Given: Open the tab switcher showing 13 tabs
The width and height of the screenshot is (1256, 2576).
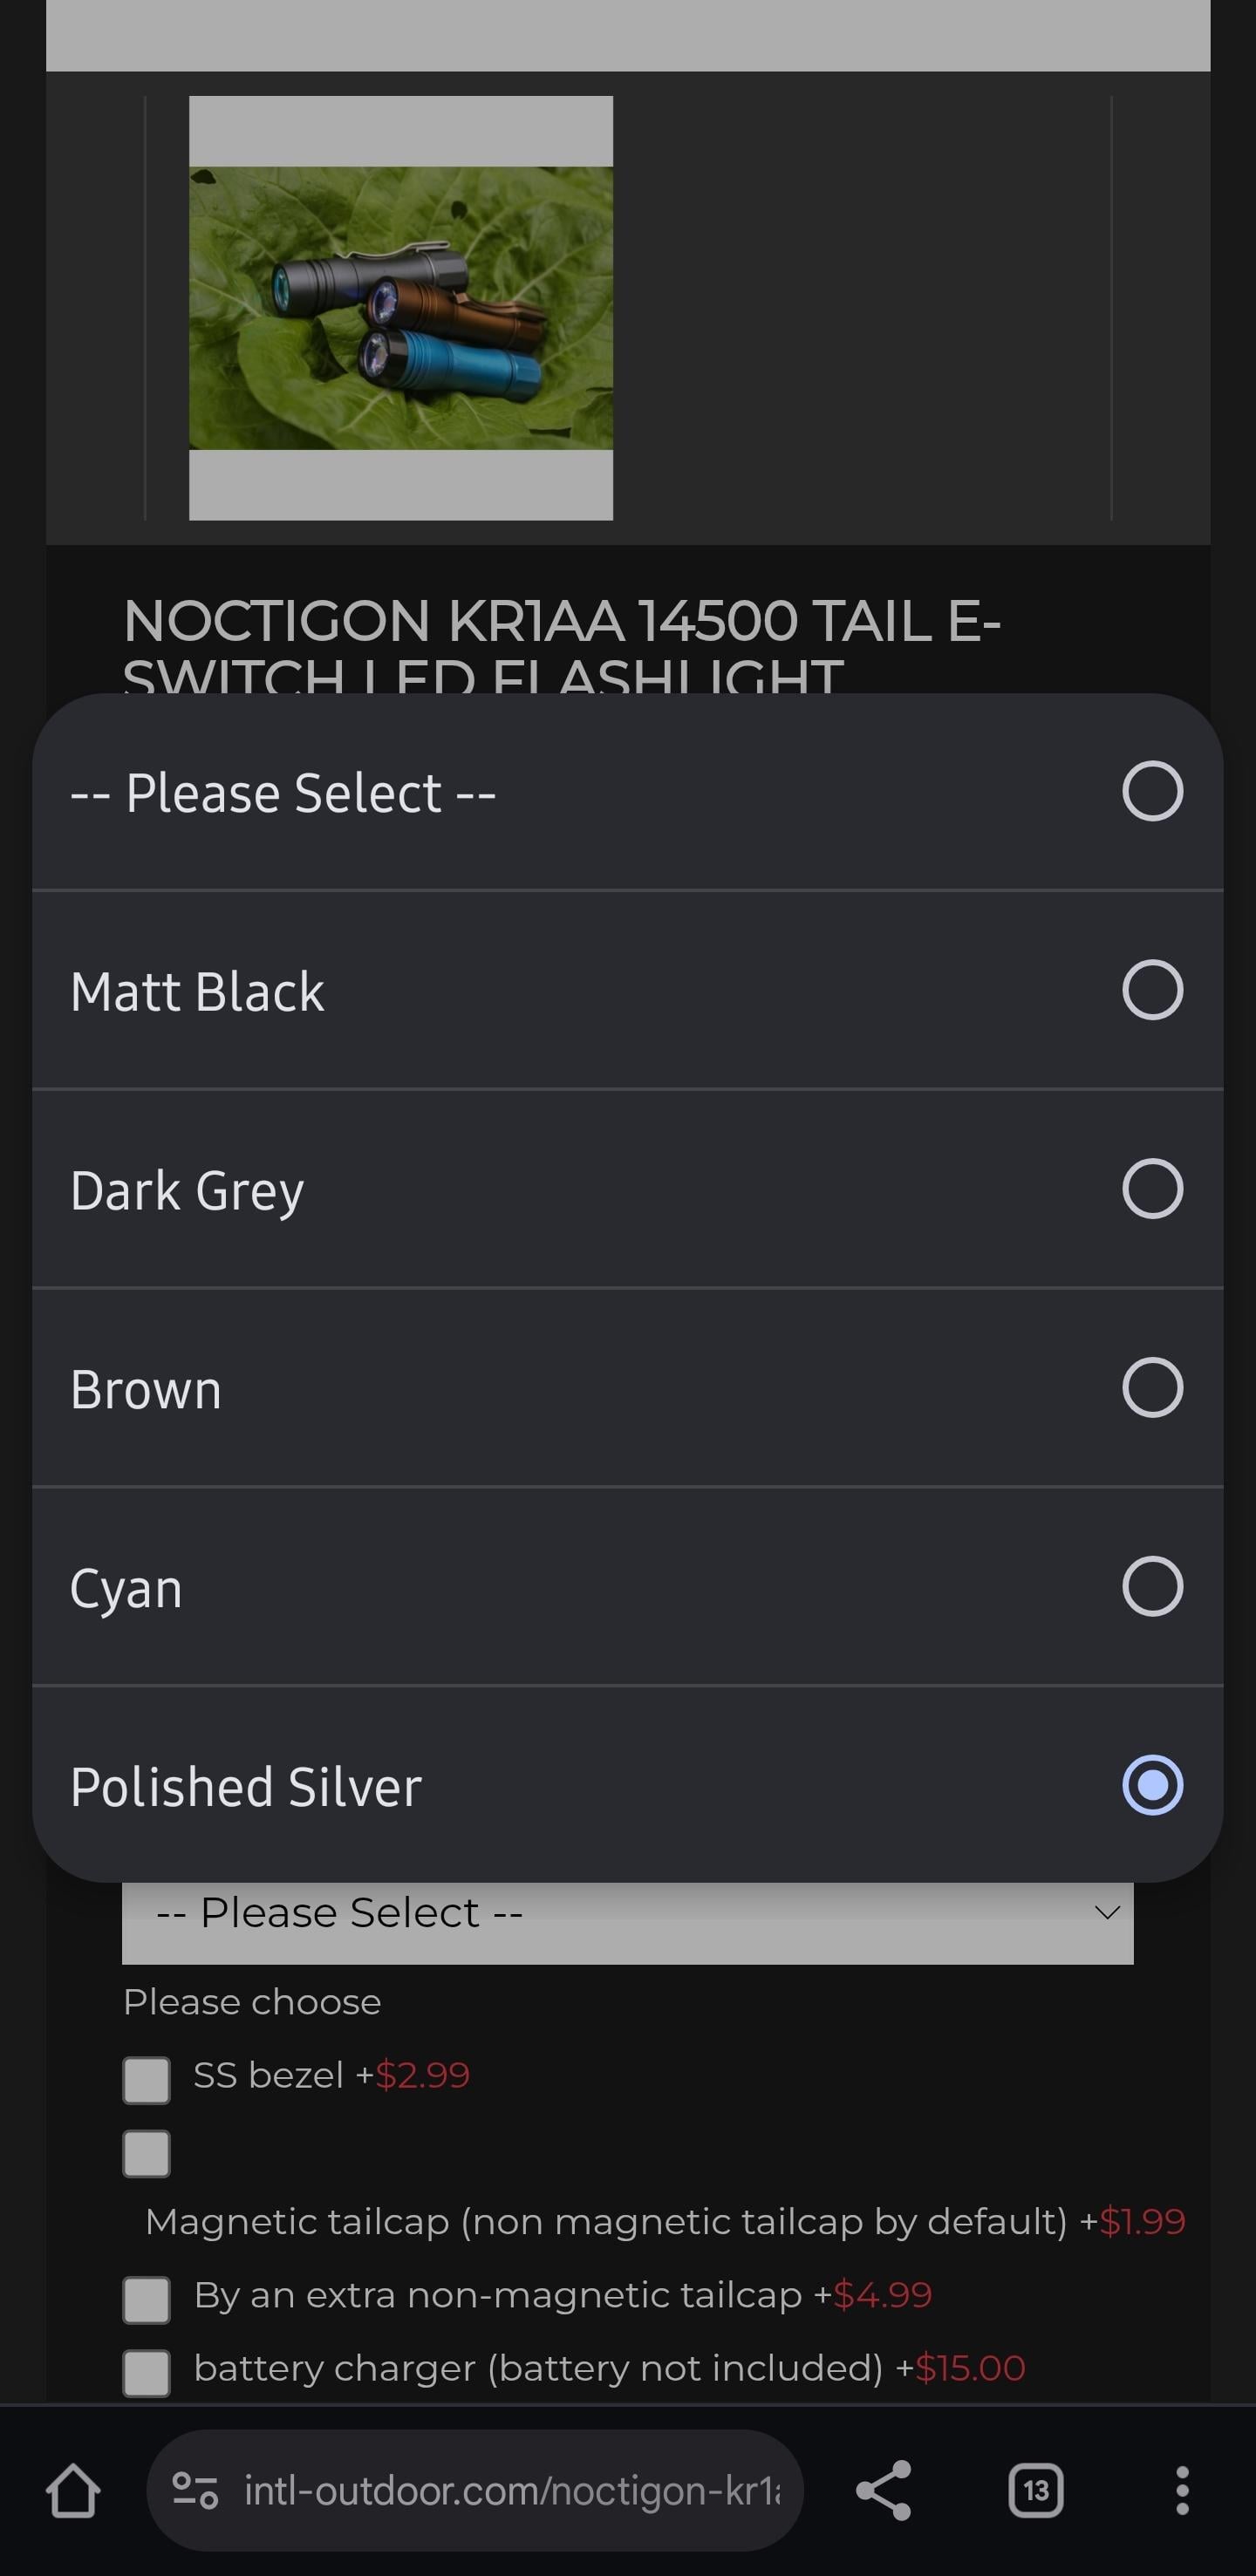Looking at the screenshot, I should point(1035,2490).
